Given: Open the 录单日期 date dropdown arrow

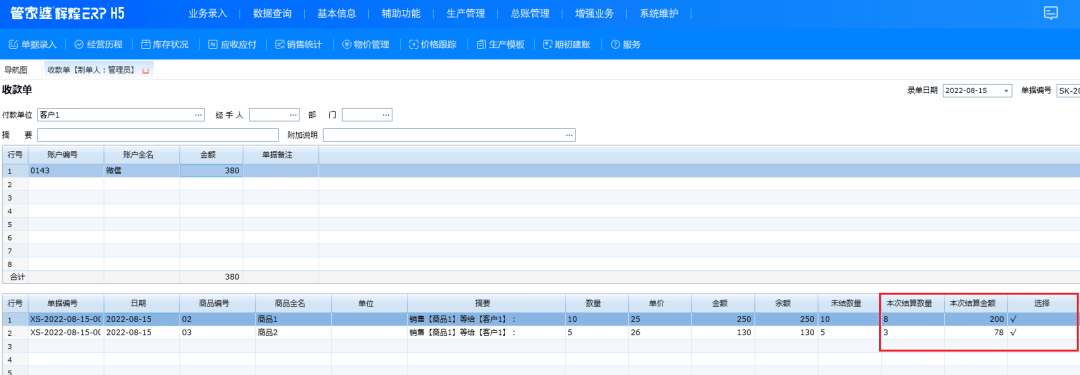Looking at the screenshot, I should click(x=1006, y=91).
